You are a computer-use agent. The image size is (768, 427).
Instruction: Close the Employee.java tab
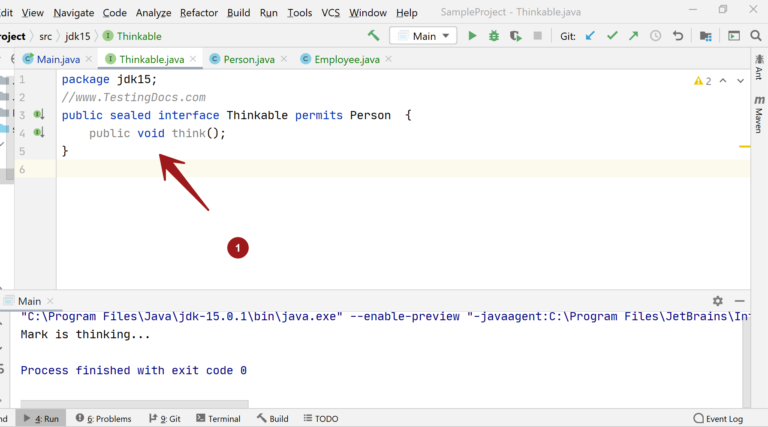coord(388,59)
